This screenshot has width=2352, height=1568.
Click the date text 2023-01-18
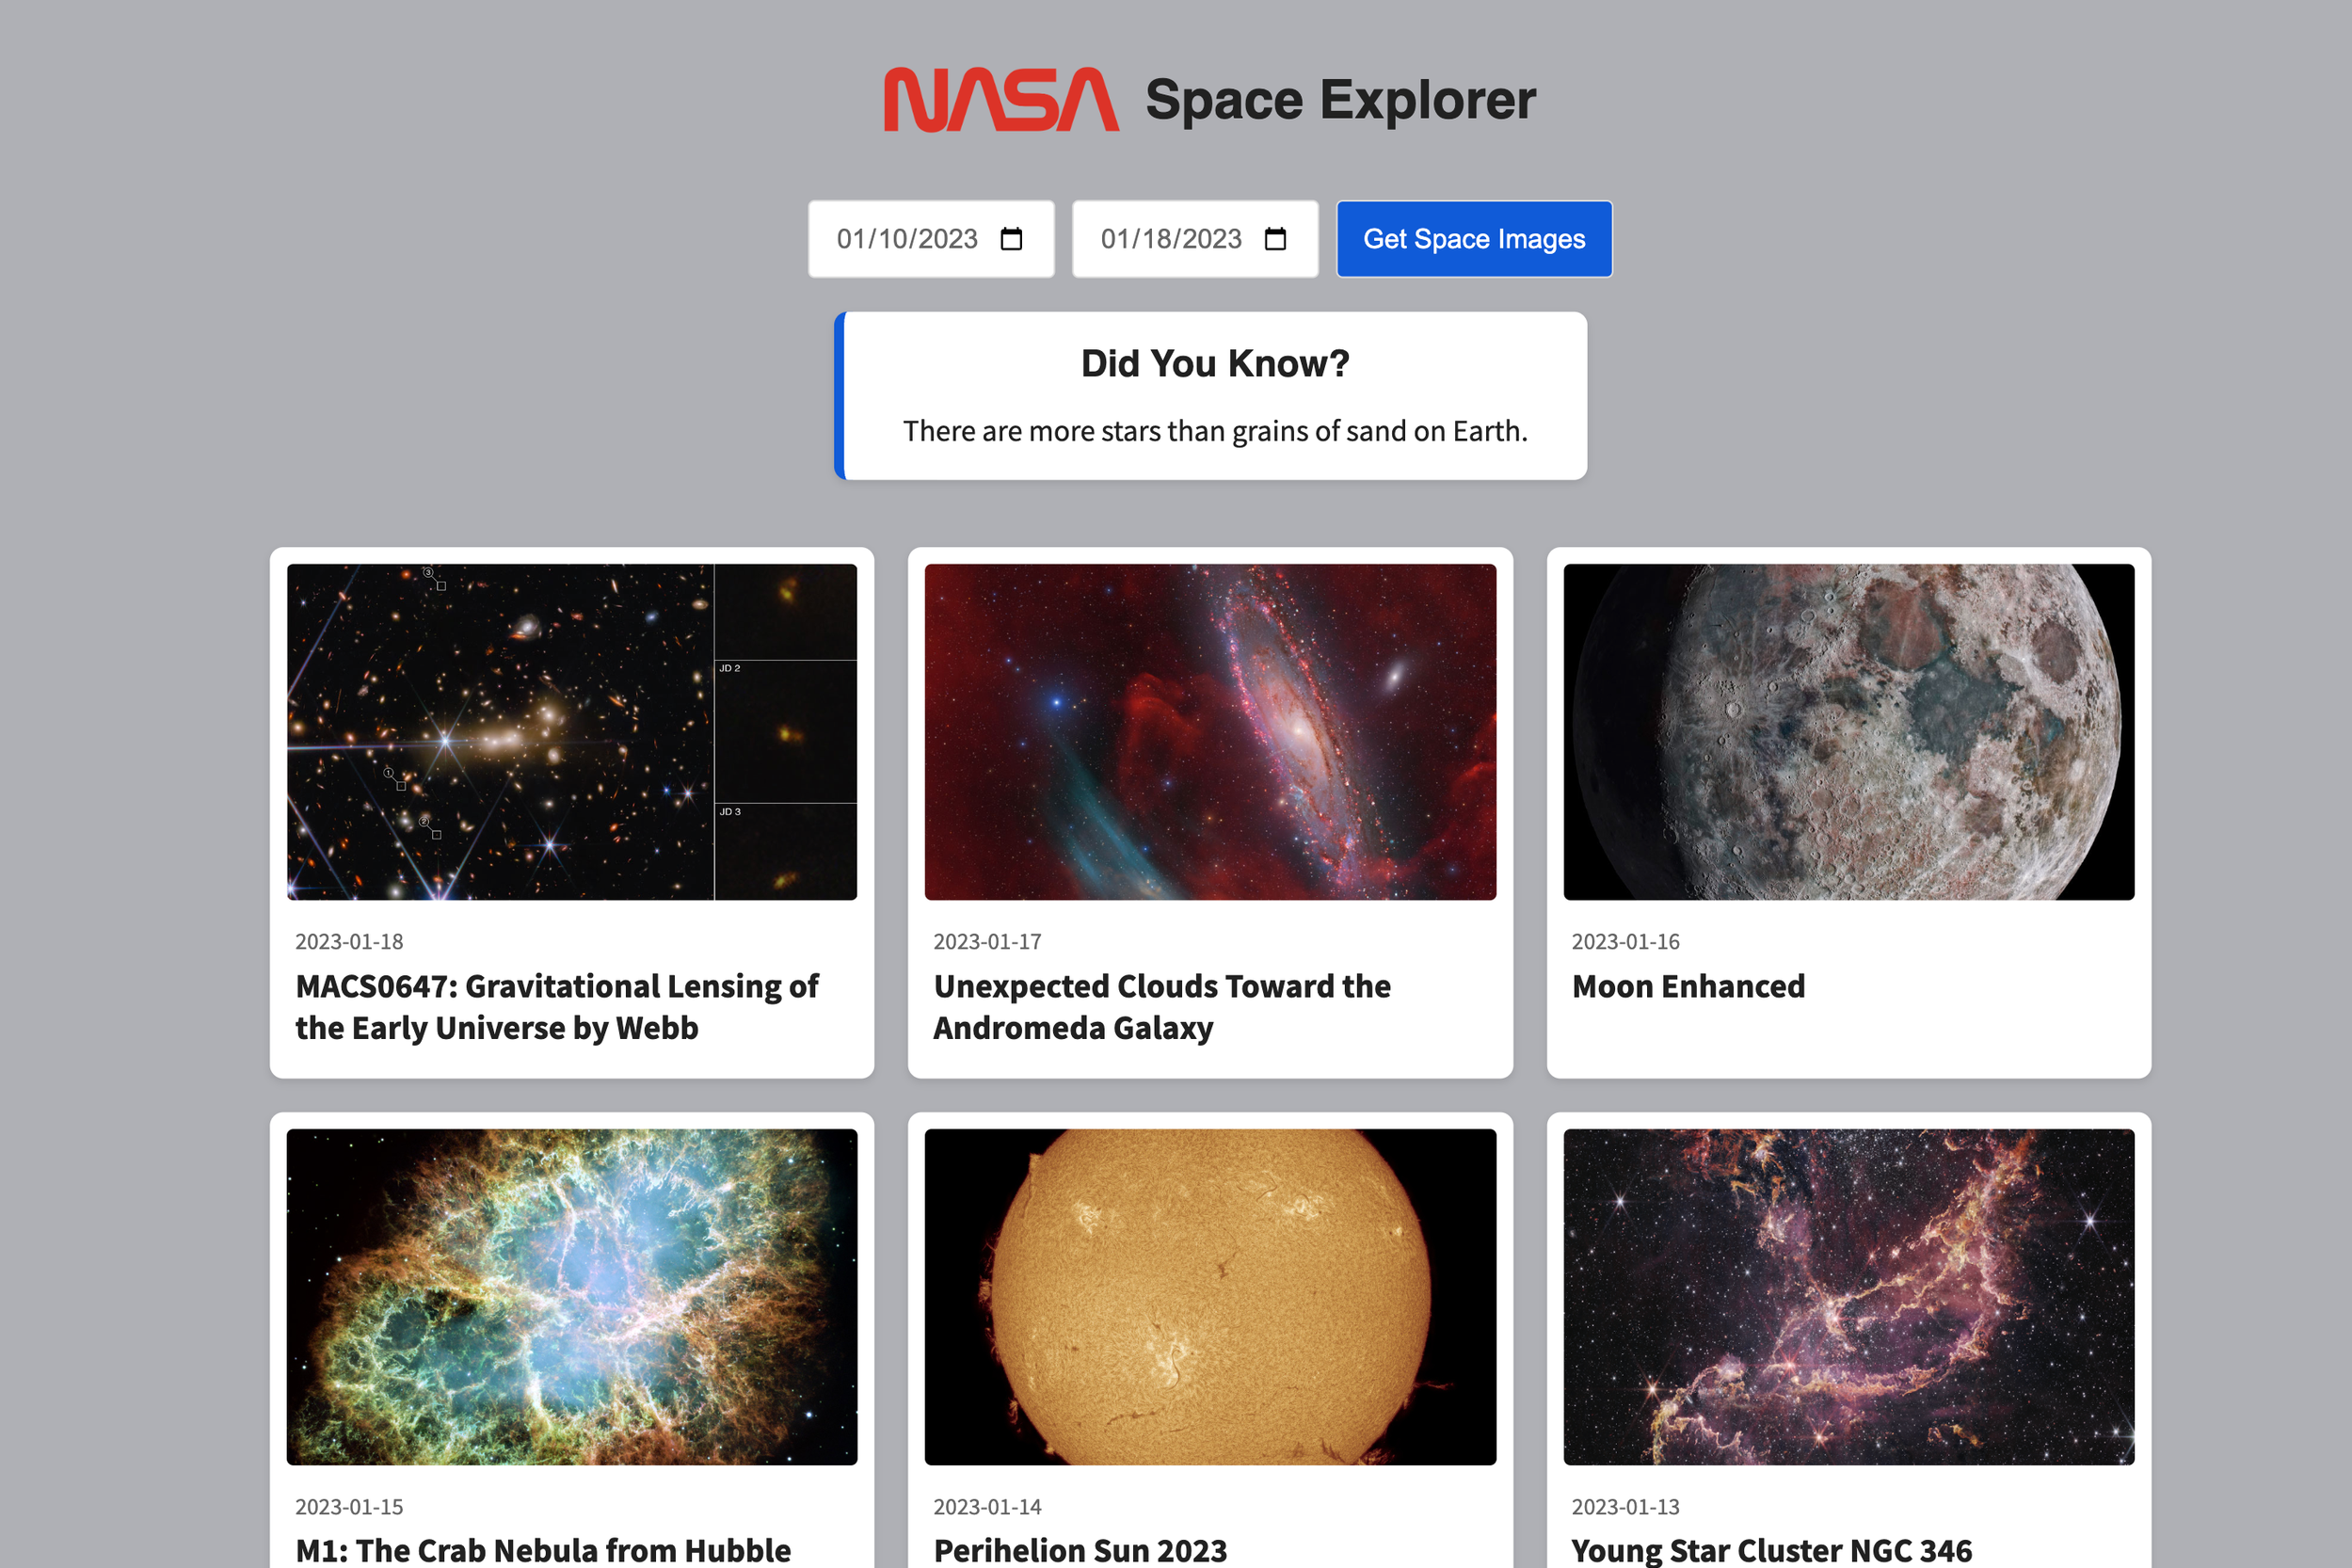[349, 942]
